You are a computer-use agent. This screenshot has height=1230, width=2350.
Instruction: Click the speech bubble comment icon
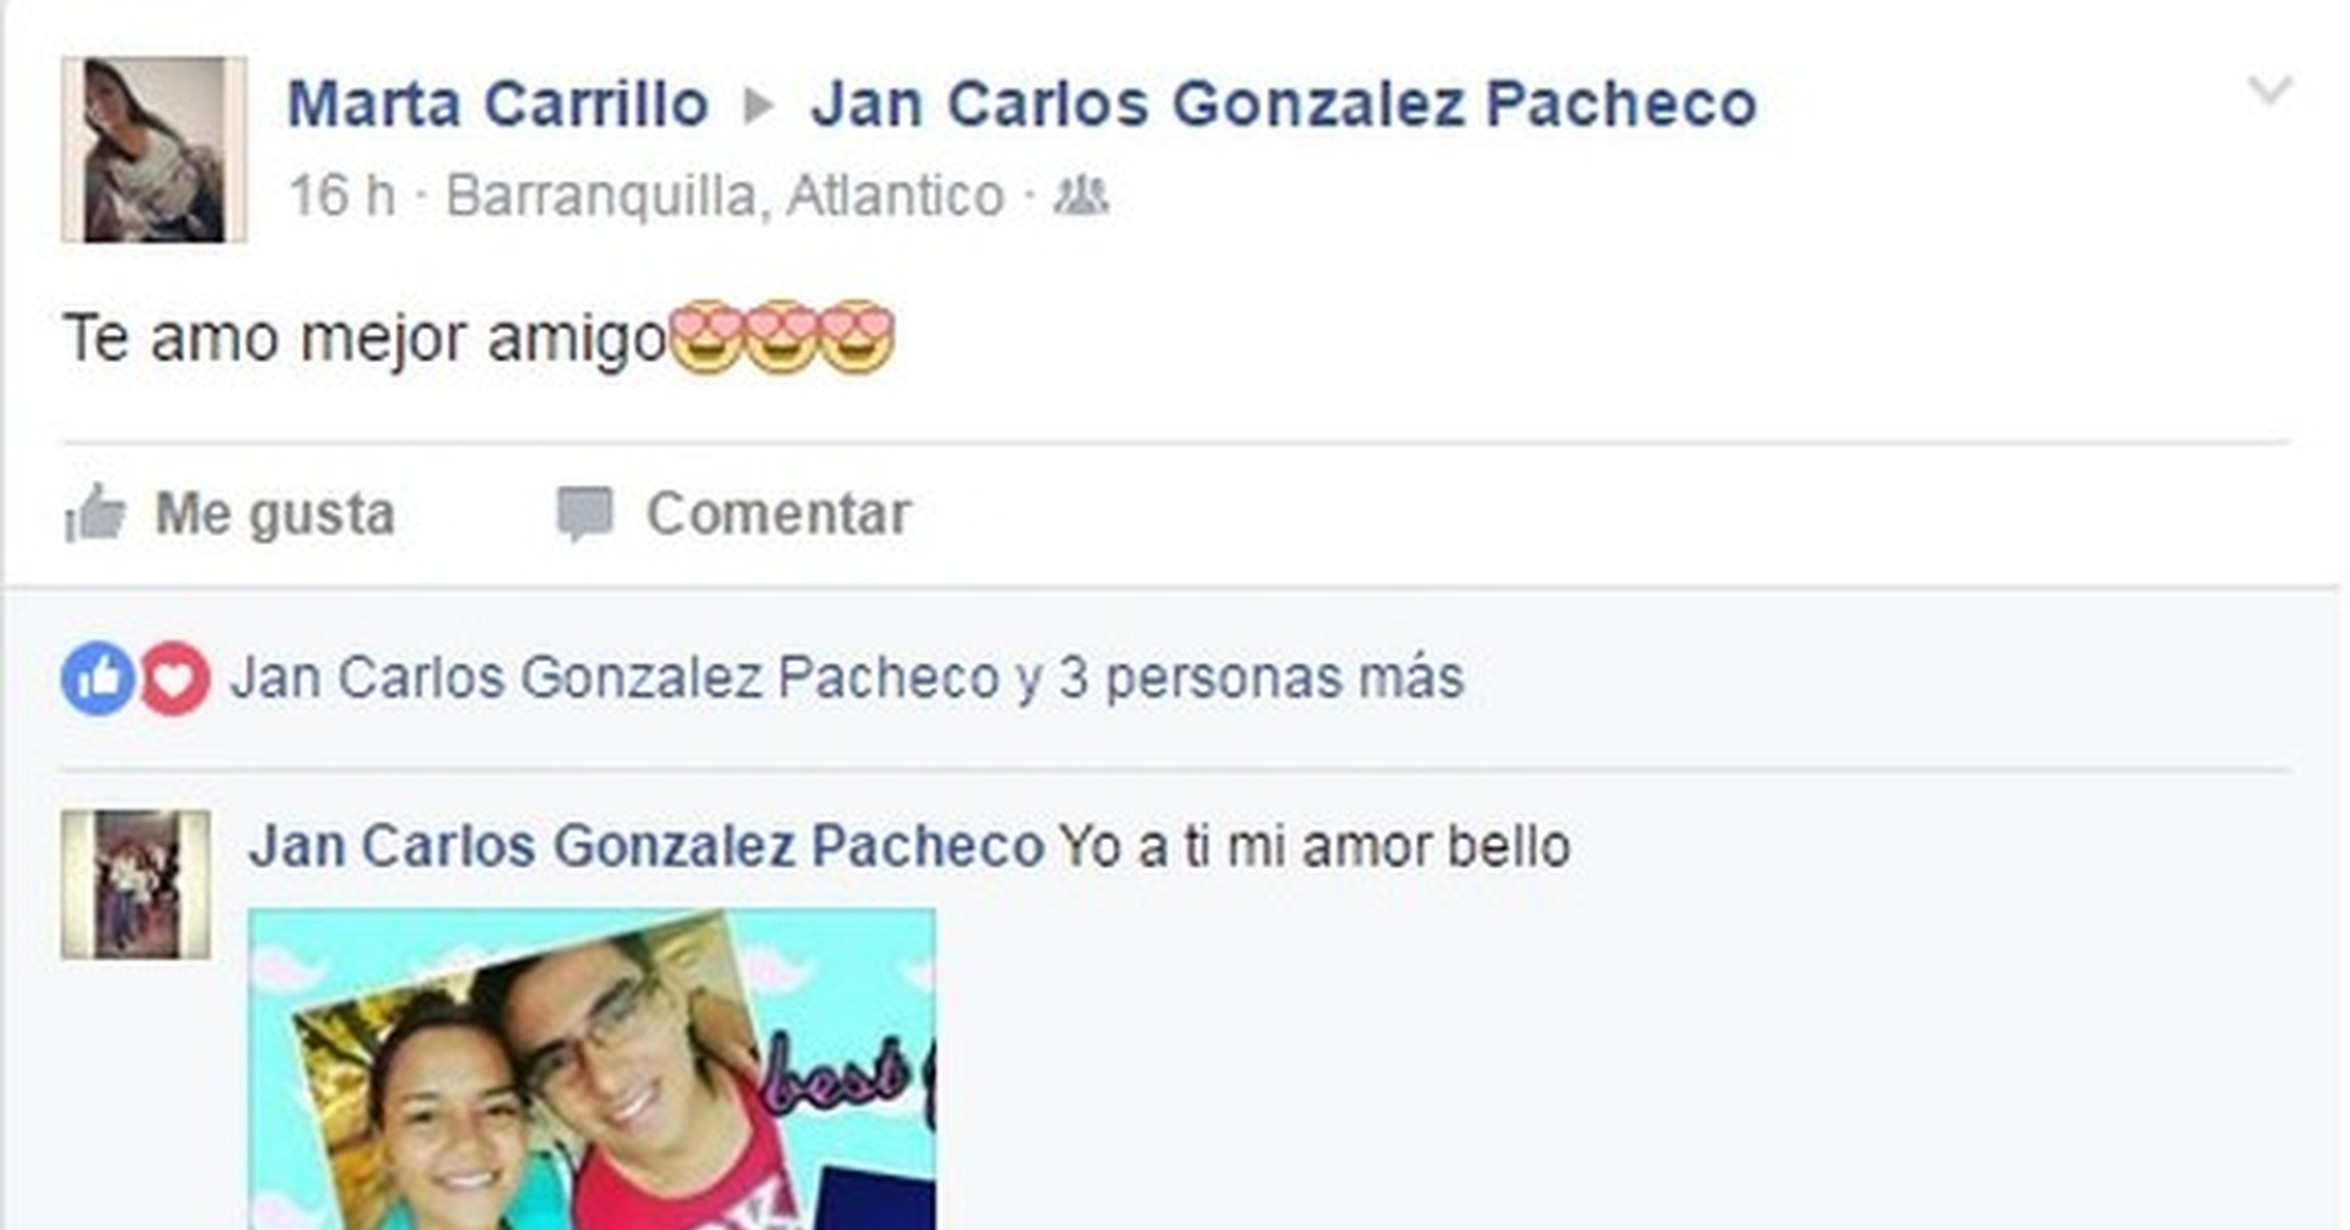pyautogui.click(x=584, y=514)
